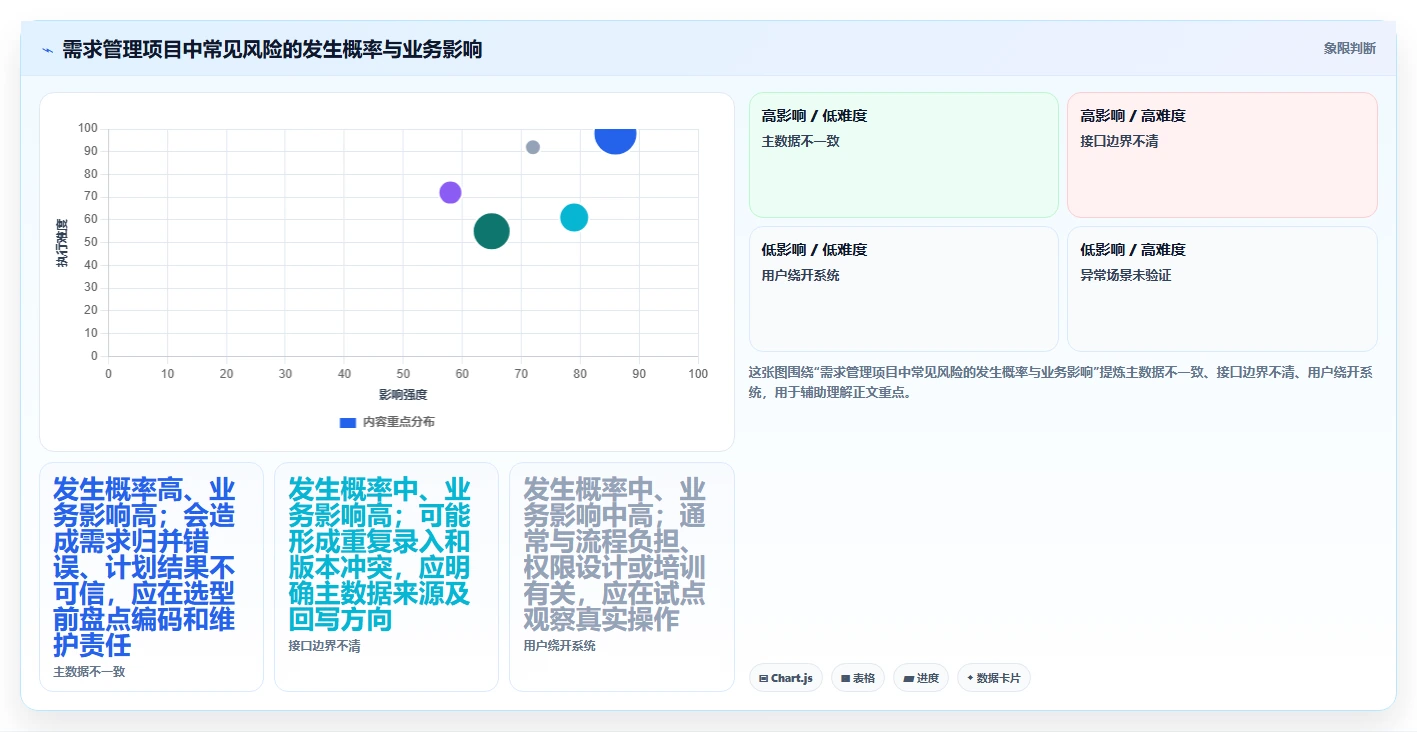Viewport: 1417px width, 732px height.
Task: Click the icon inside the Chart.js chip
Action: [764, 678]
